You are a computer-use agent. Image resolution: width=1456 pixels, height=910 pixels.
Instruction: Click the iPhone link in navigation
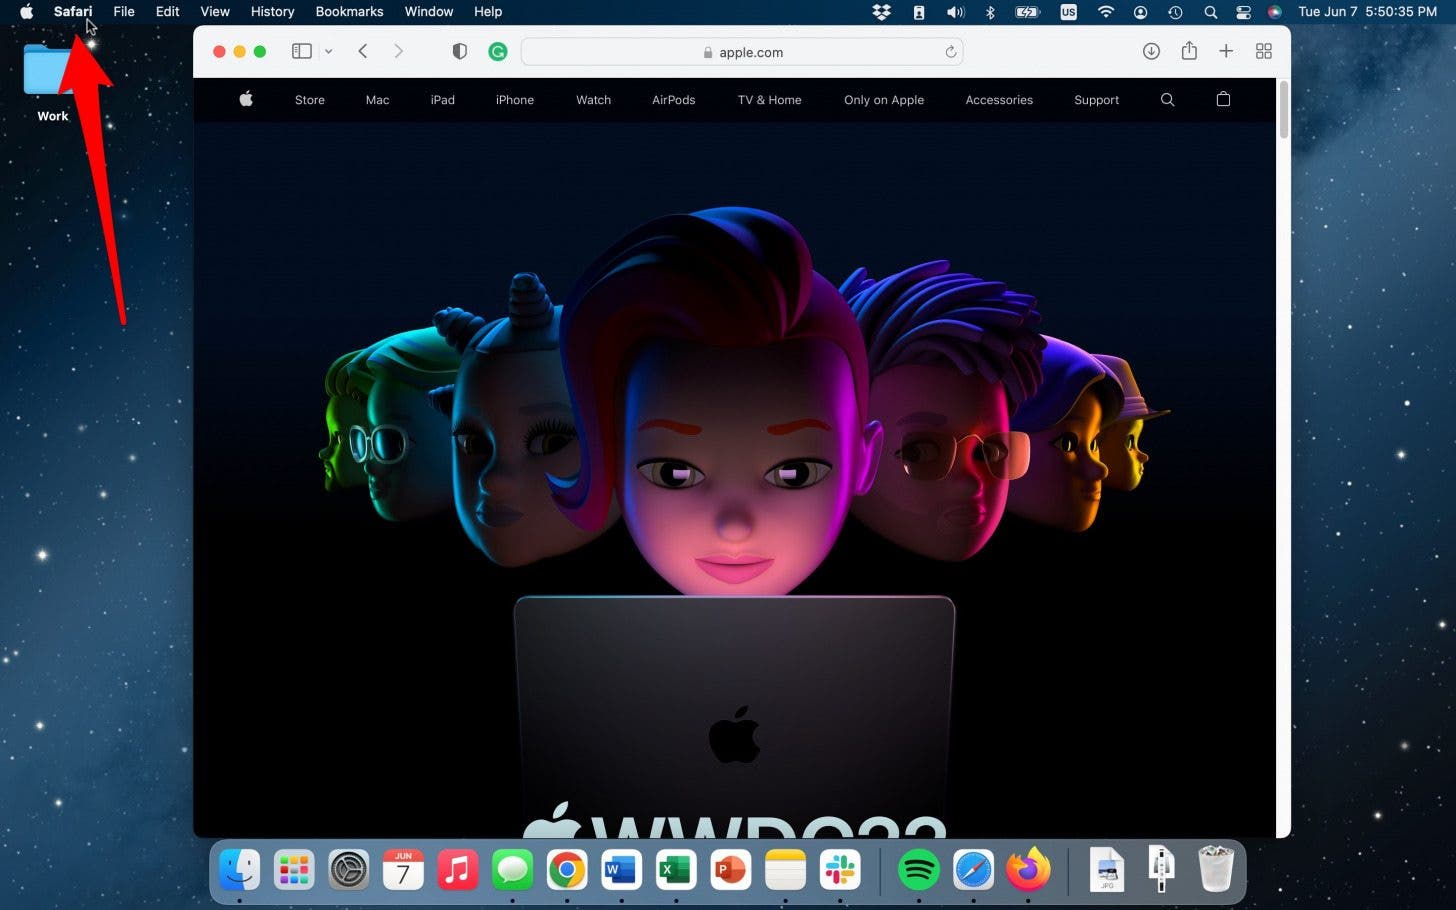[x=514, y=100]
